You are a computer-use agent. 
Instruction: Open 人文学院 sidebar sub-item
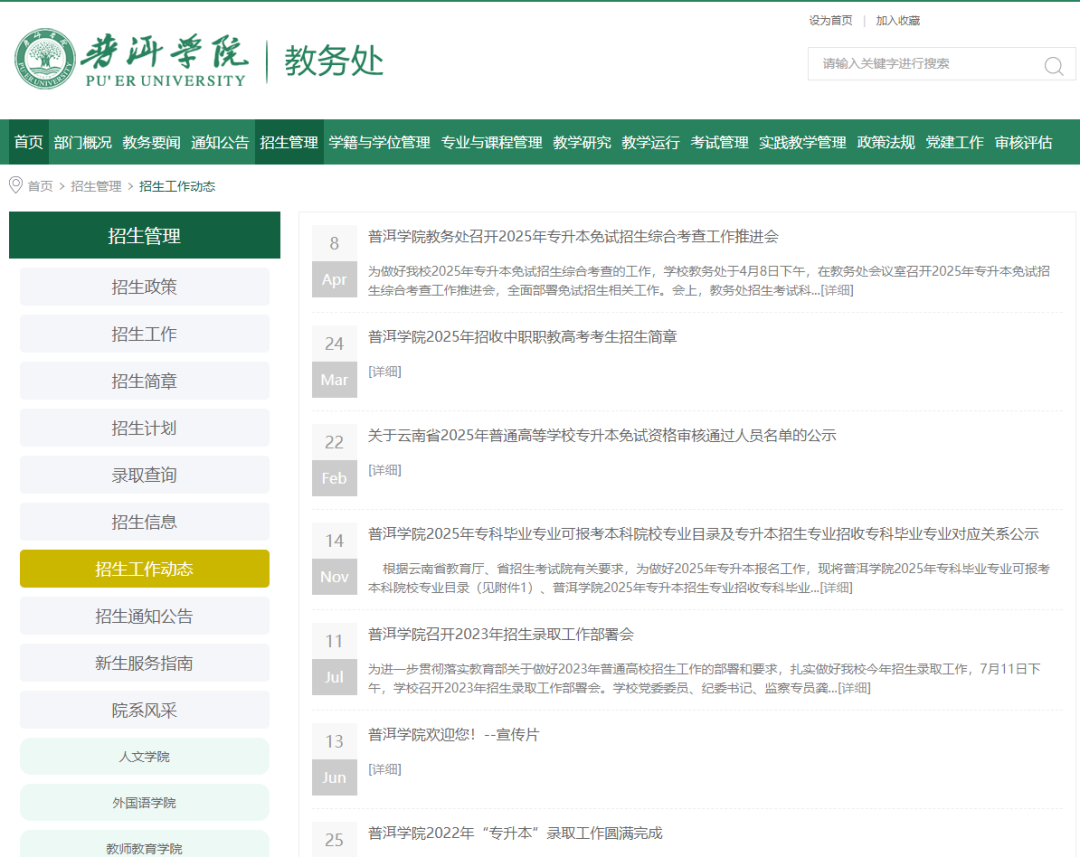(145, 756)
